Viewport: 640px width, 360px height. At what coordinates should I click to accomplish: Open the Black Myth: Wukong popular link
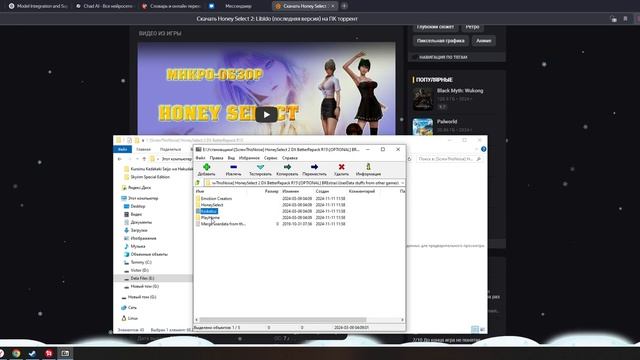click(460, 91)
